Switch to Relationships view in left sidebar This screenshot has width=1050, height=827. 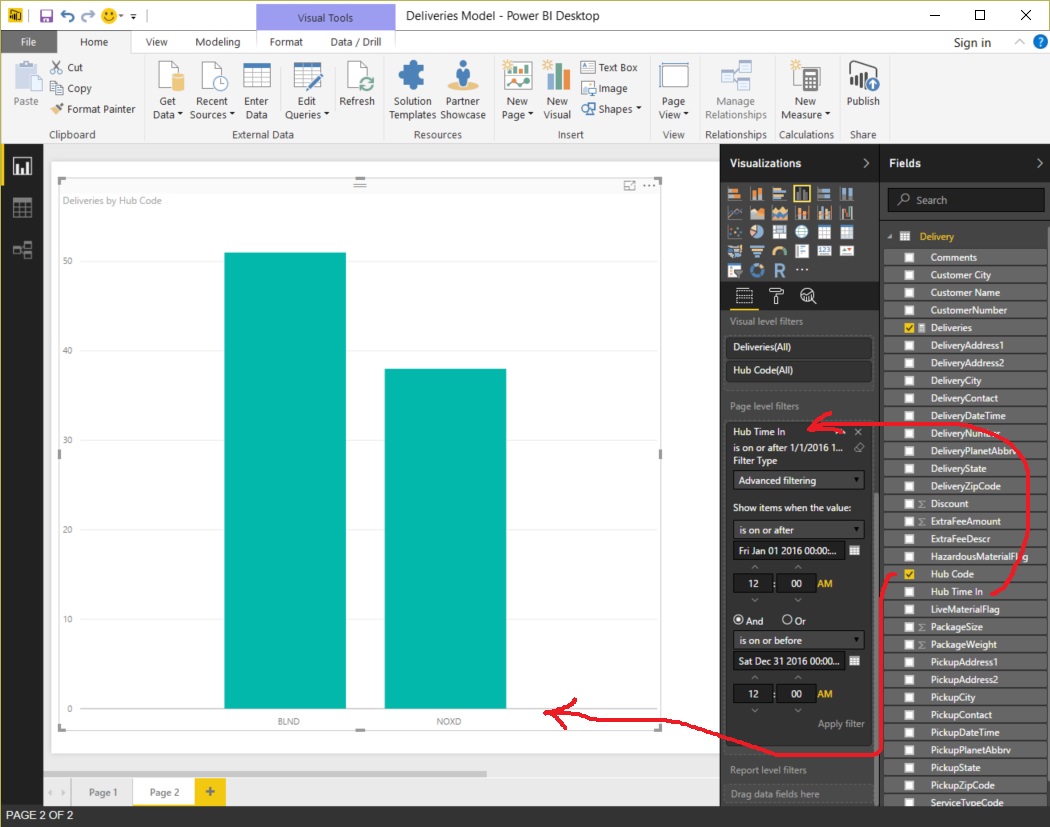click(x=22, y=250)
